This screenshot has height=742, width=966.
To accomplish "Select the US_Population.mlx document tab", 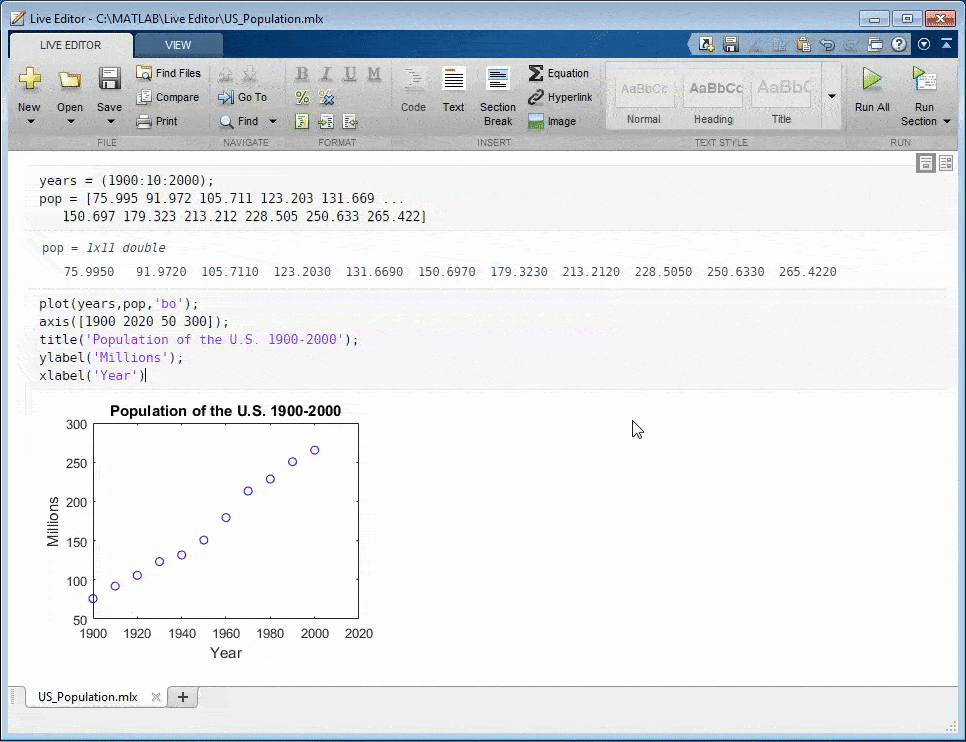I will (87, 697).
